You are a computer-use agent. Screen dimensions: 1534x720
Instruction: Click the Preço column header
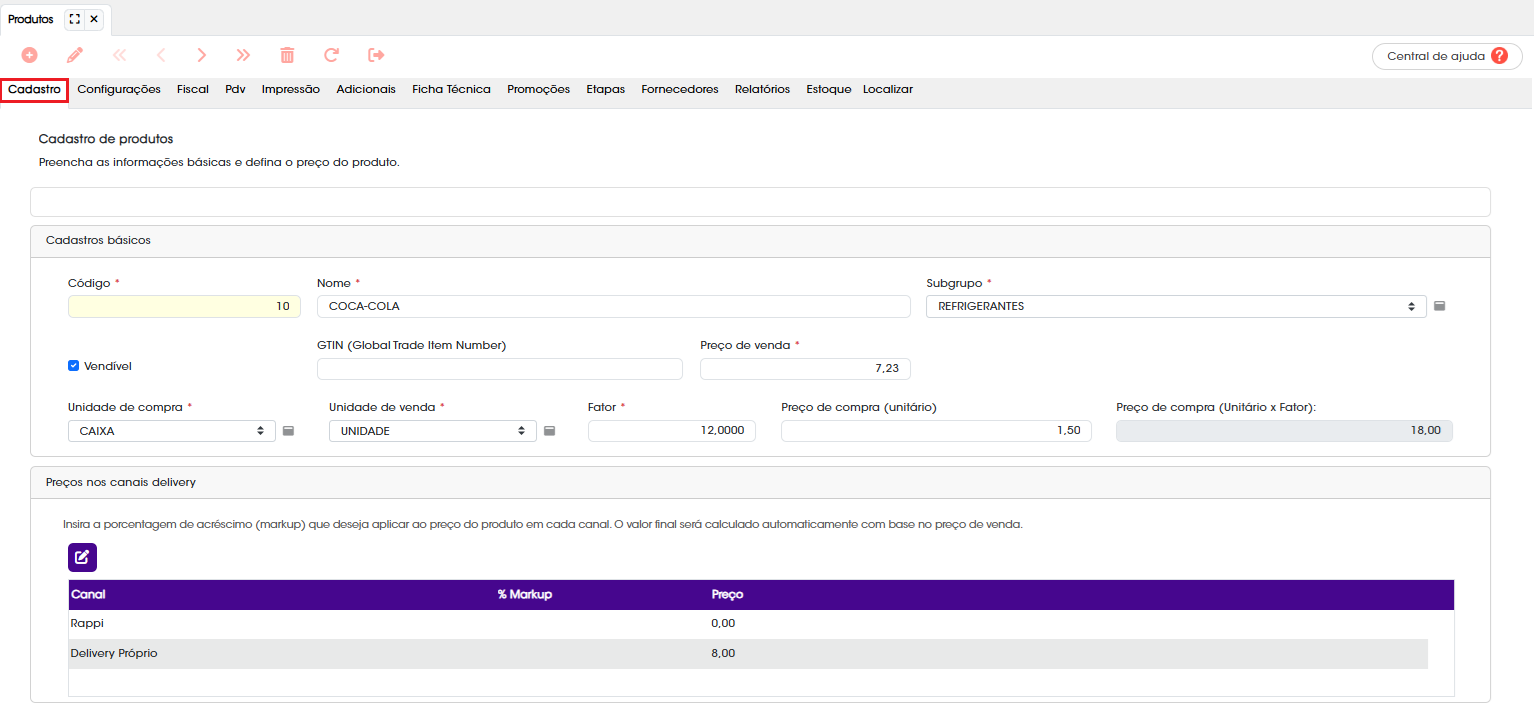[727, 595]
